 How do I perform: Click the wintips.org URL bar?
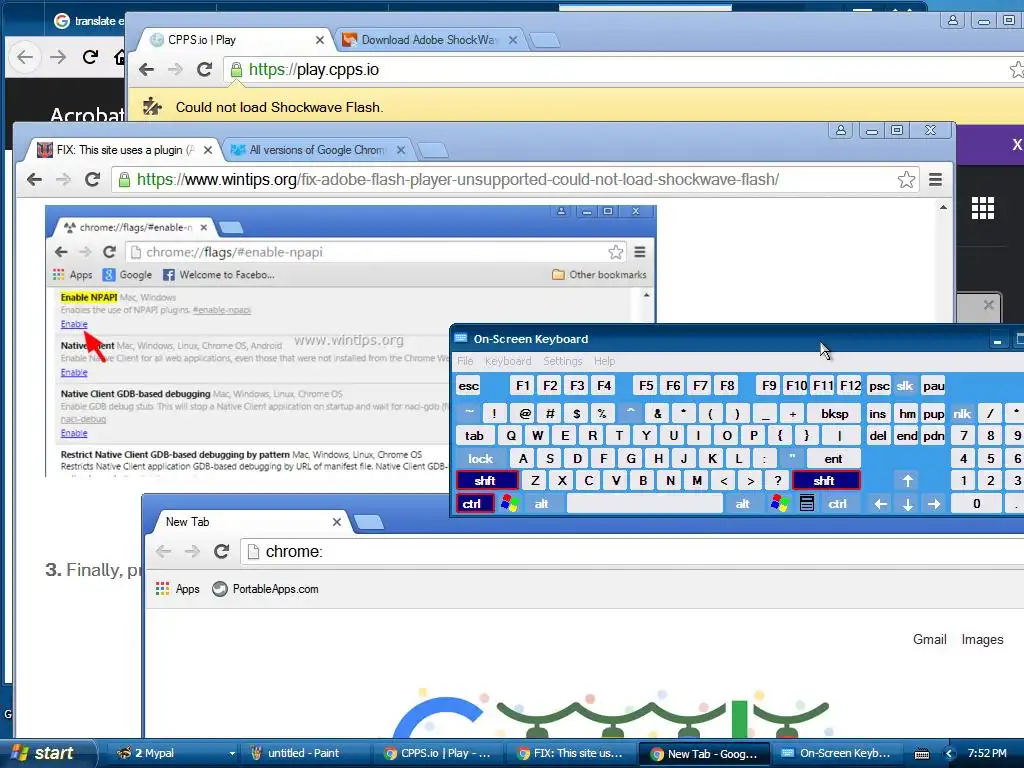[516, 179]
